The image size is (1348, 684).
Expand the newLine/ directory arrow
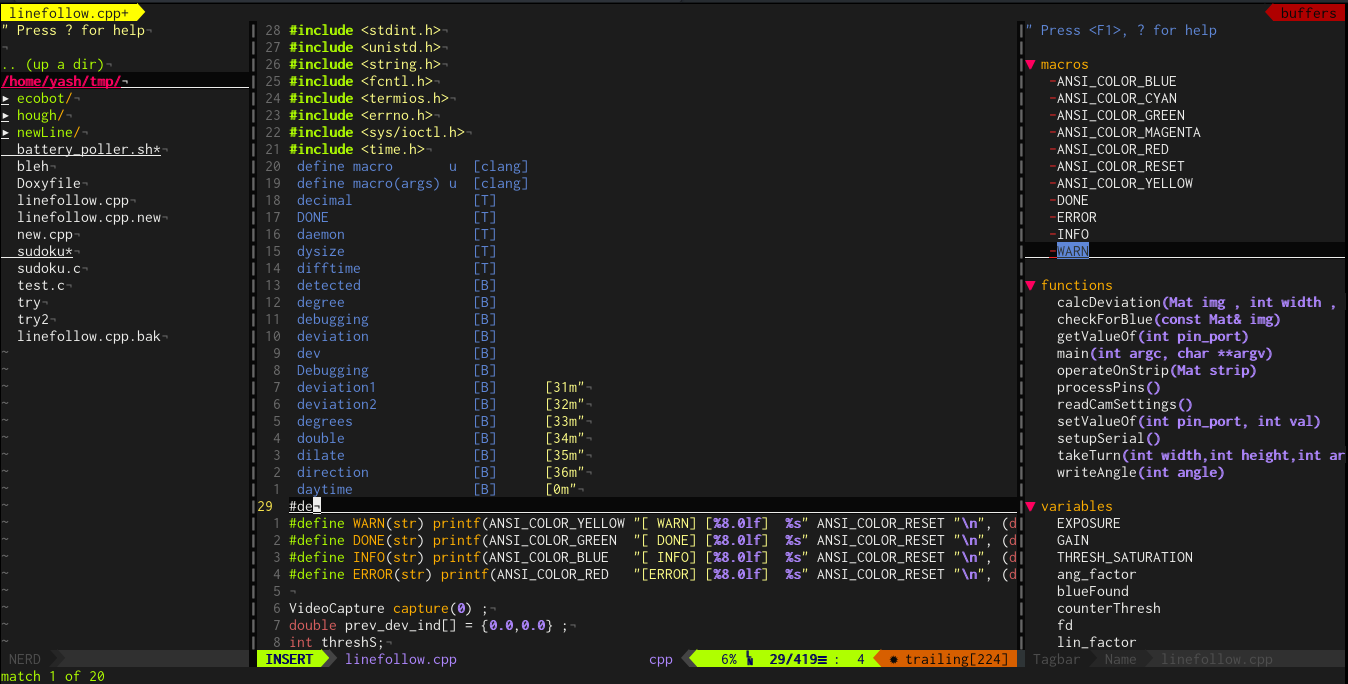(6, 132)
